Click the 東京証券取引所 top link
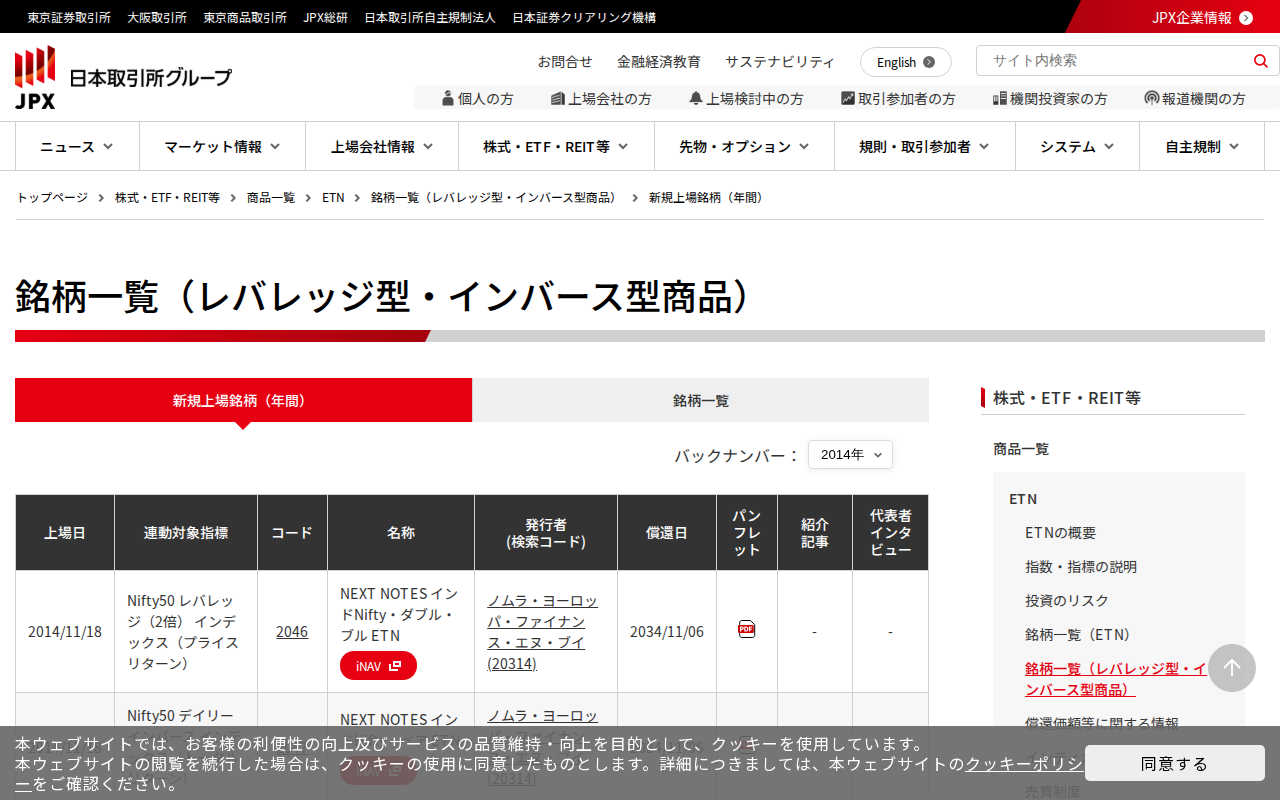This screenshot has height=800, width=1280. (69, 17)
